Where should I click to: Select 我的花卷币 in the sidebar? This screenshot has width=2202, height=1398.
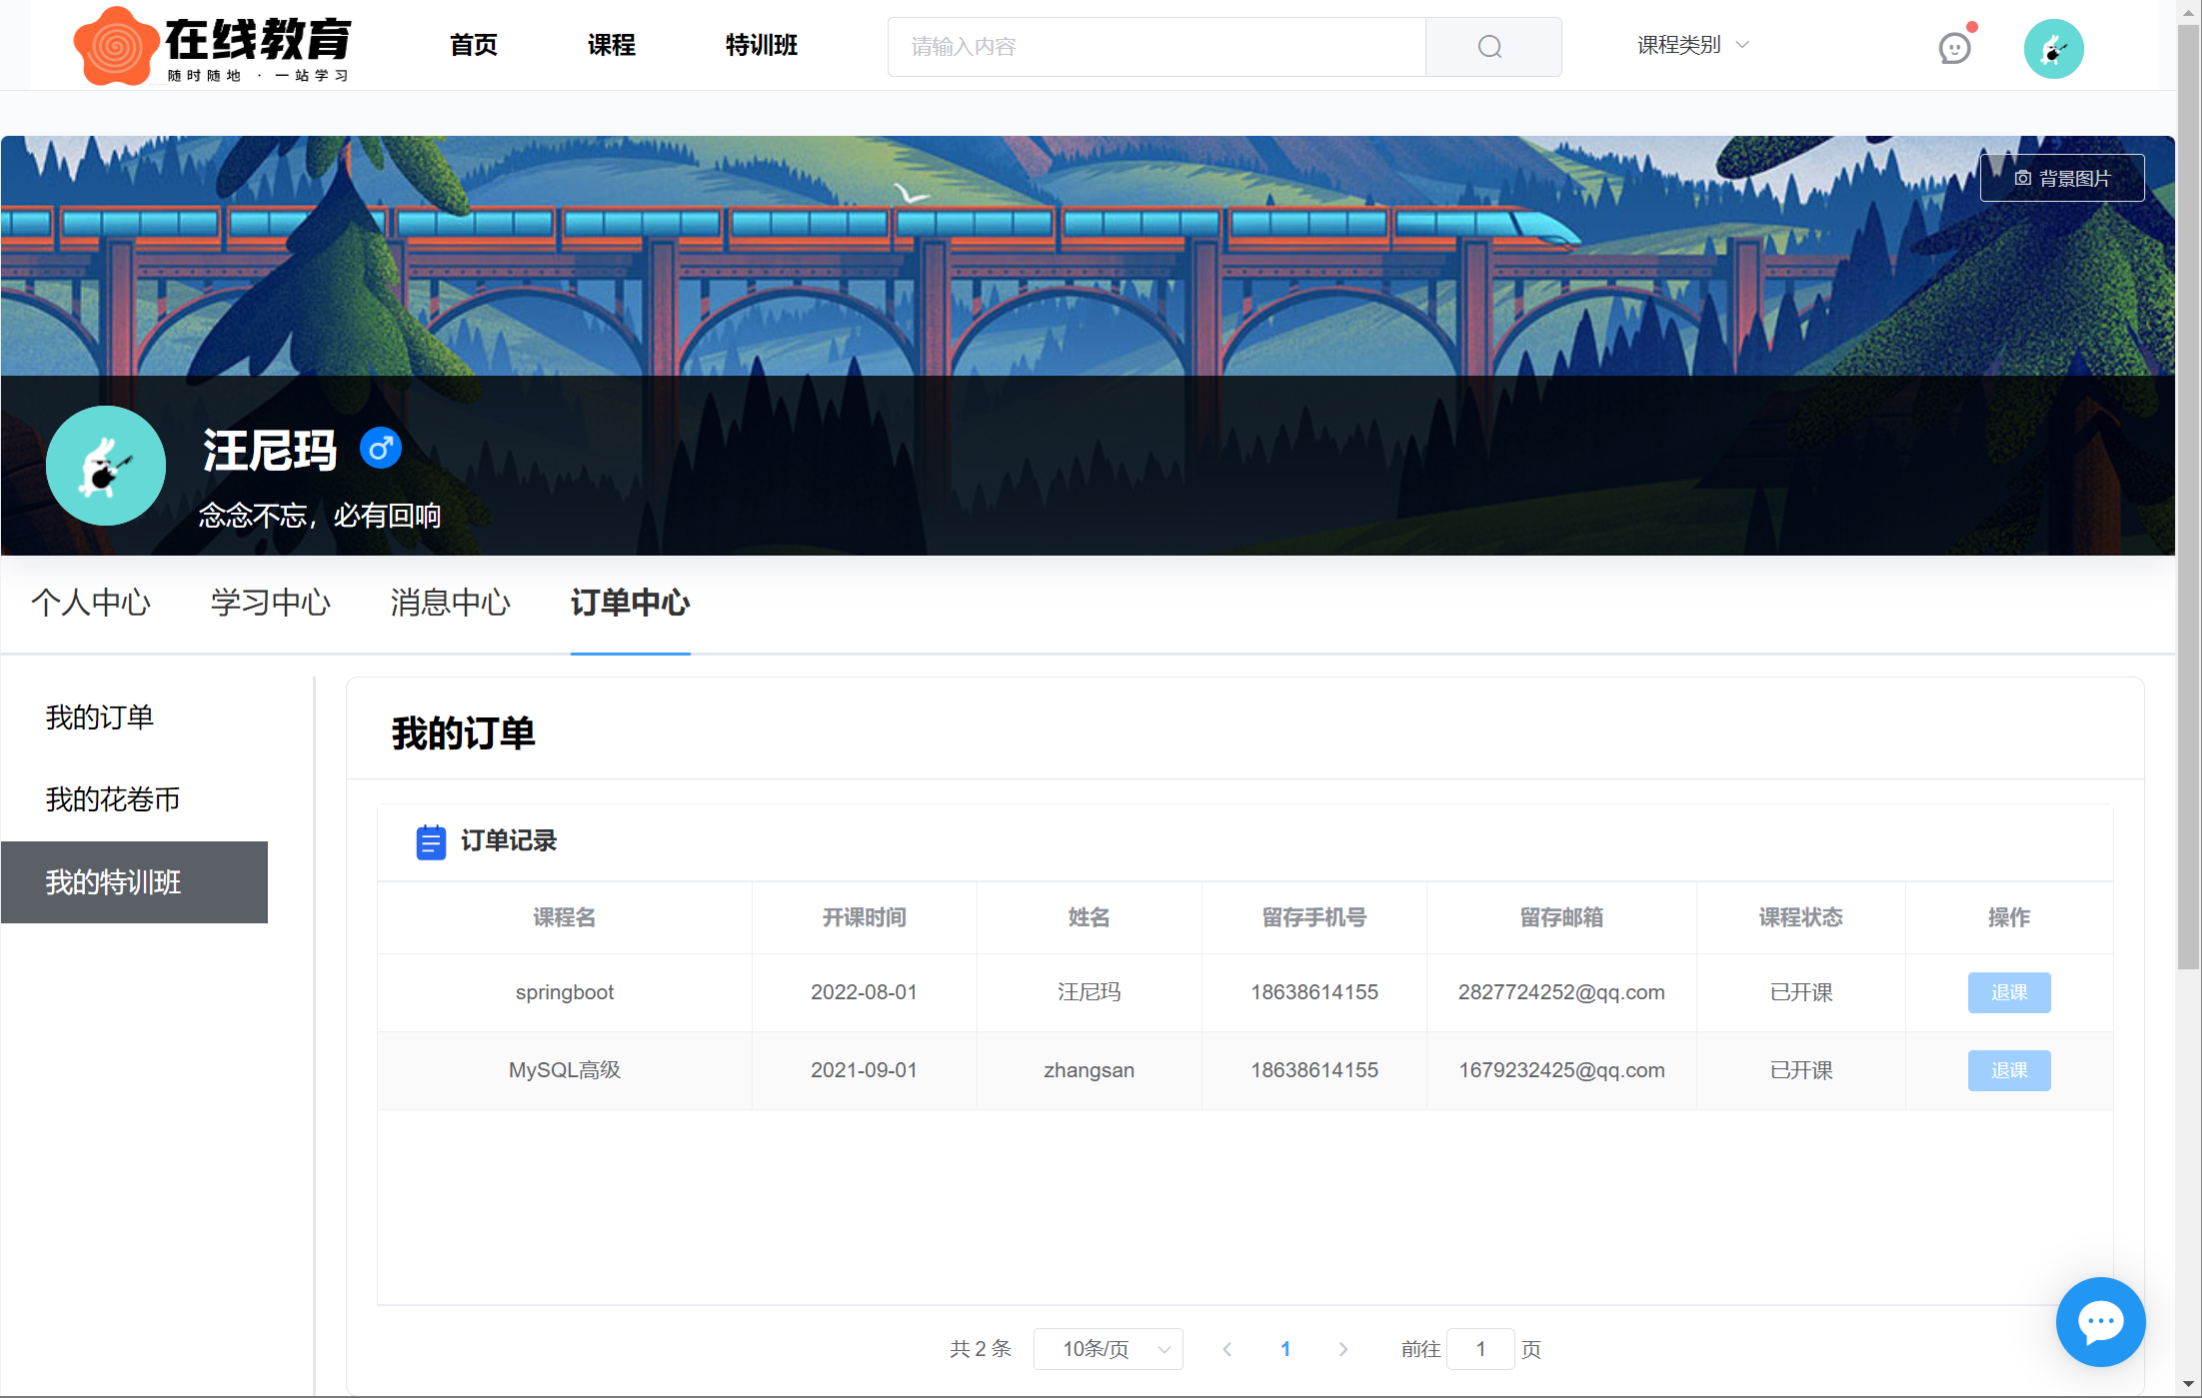113,800
